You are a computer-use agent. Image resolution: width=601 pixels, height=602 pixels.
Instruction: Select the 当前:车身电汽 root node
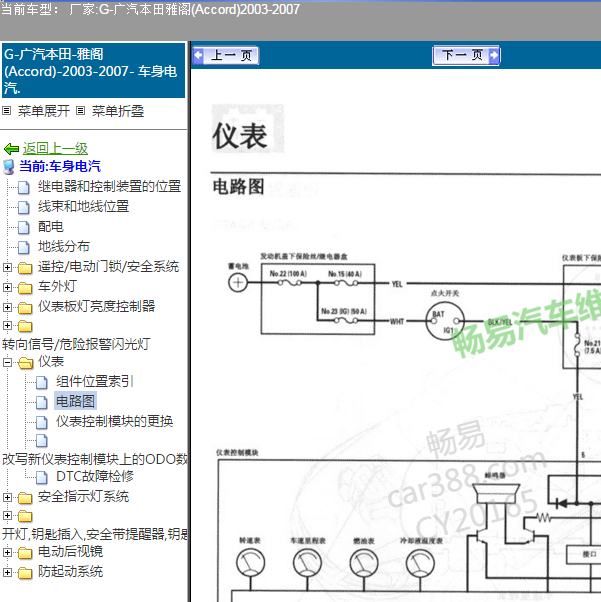60,167
